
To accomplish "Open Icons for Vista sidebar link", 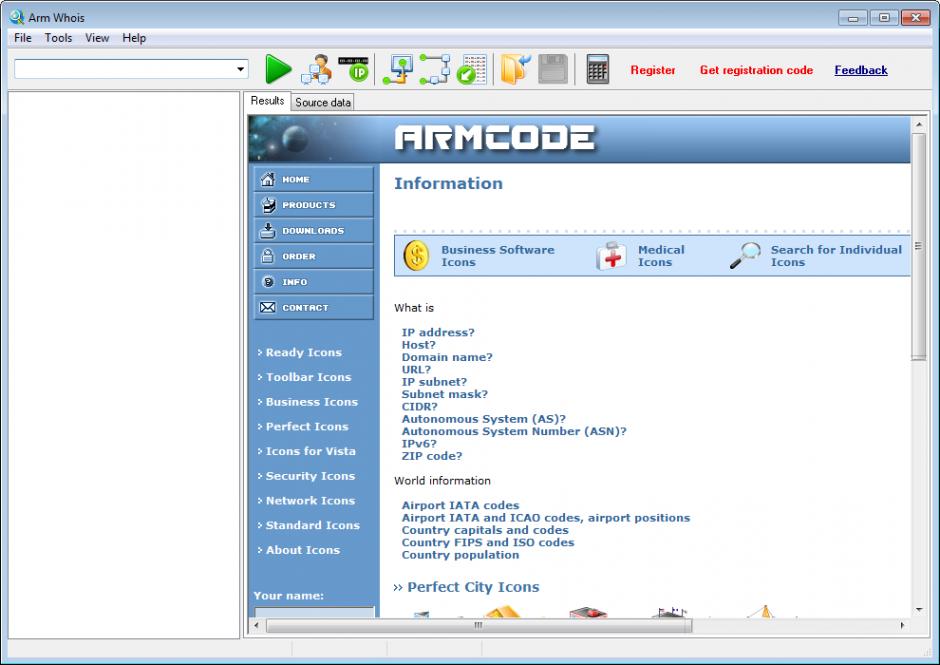I will 311,451.
